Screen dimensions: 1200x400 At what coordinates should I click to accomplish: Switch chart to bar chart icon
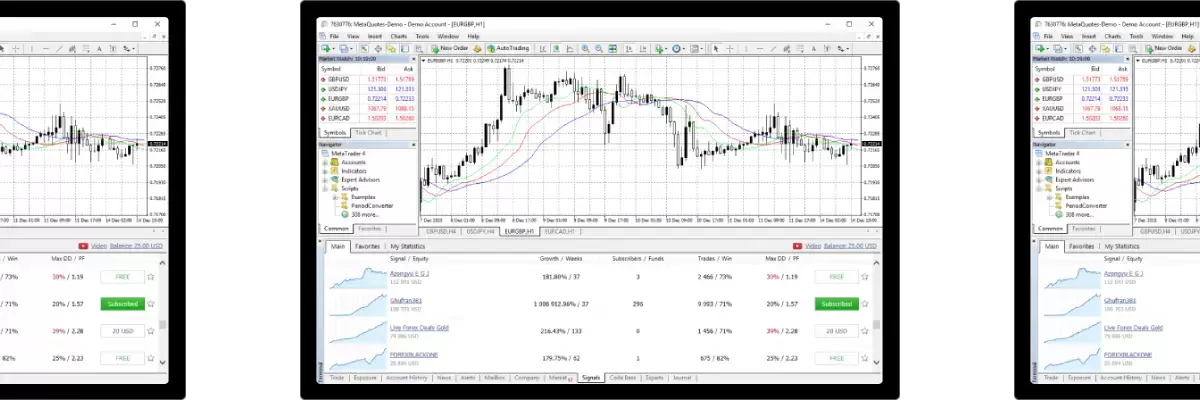pos(543,48)
